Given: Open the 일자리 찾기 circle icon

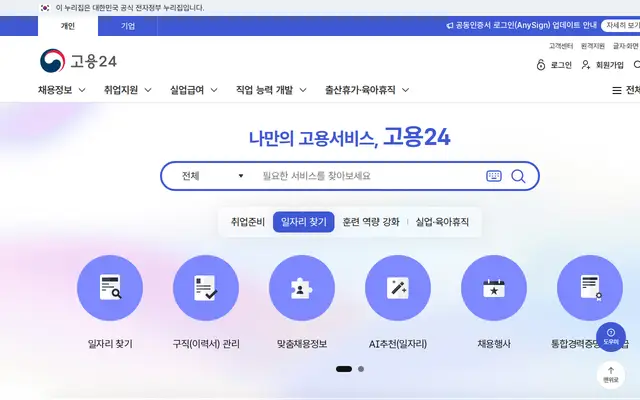Looking at the screenshot, I should pos(110,288).
